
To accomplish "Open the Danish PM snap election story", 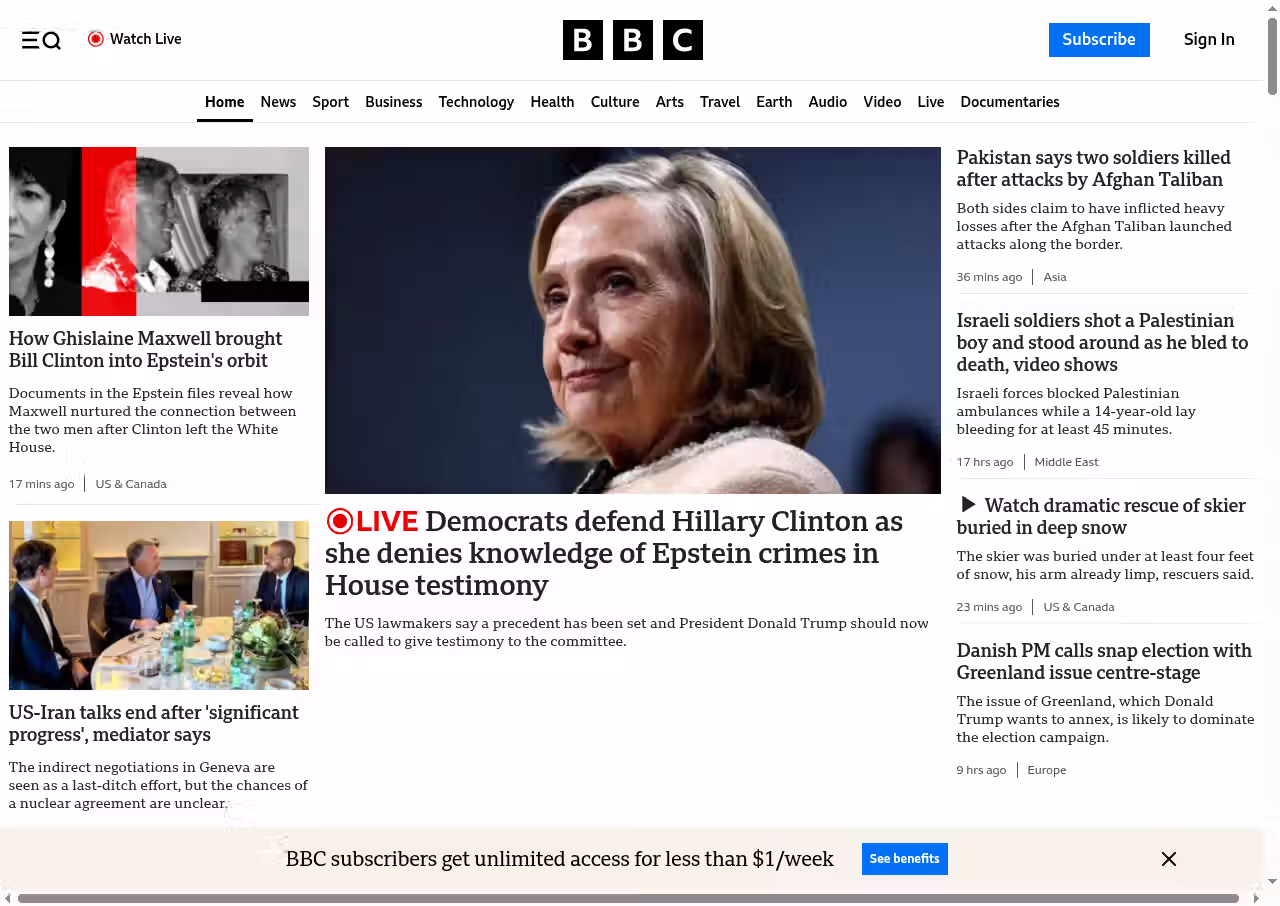I will point(1104,661).
